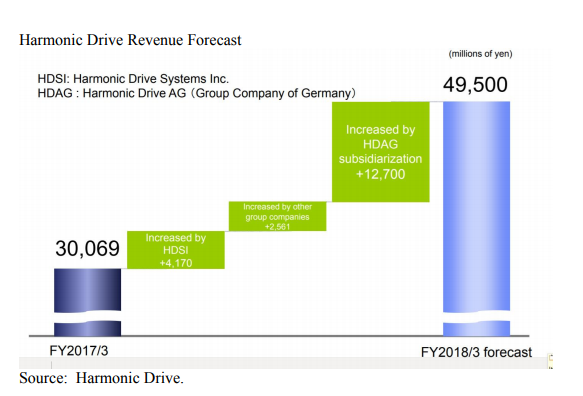This screenshot has width=583, height=396.
Task: Click the lower broken segment of FY2017/3 bar
Action: [87, 328]
